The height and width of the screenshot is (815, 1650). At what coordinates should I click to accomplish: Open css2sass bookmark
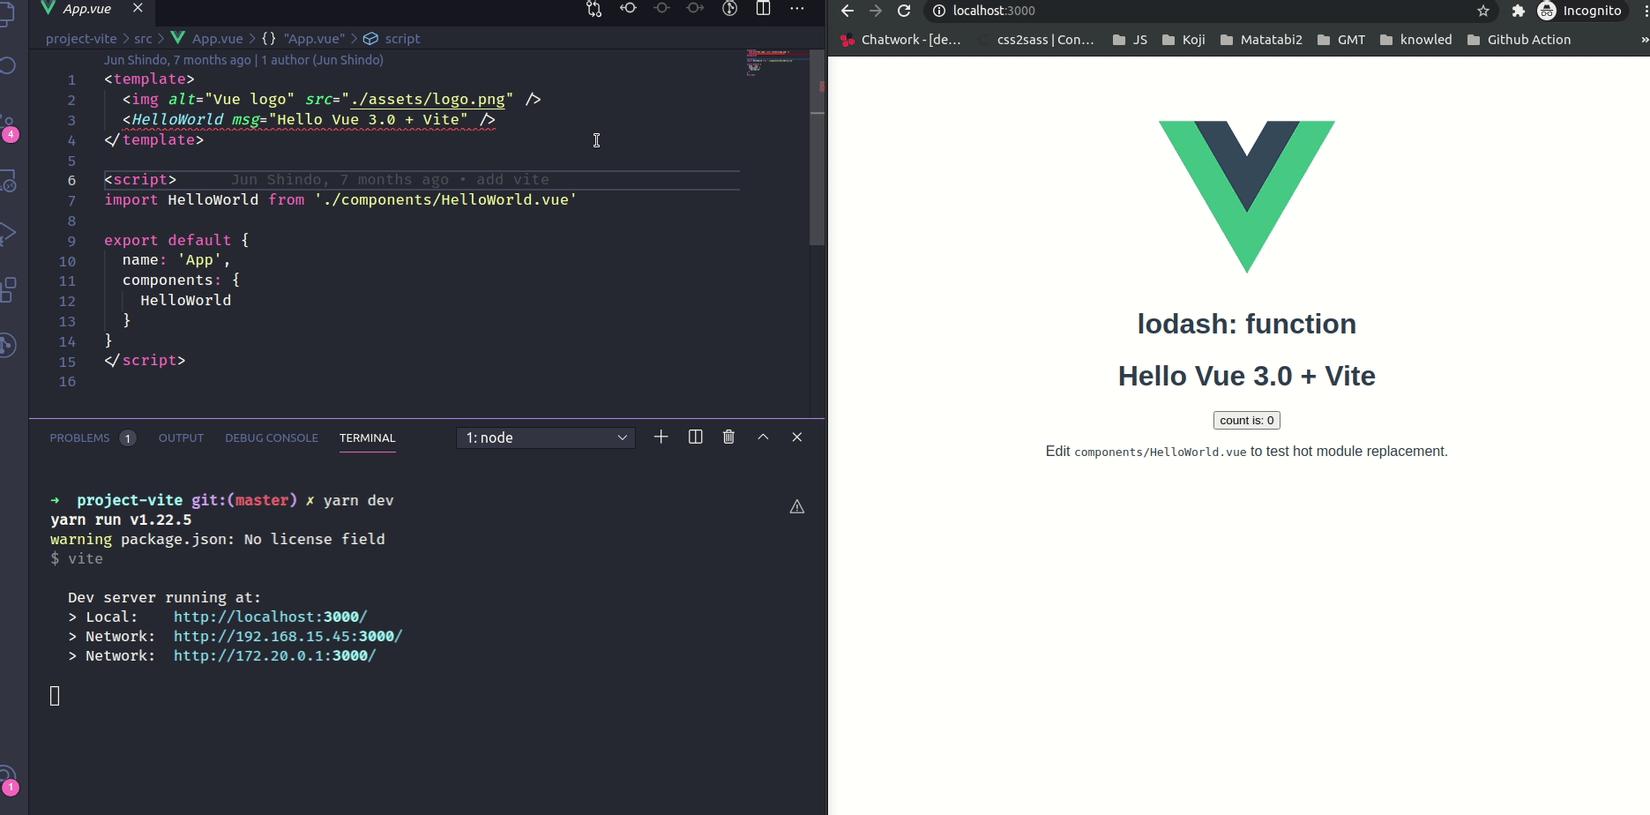[x=1036, y=40]
